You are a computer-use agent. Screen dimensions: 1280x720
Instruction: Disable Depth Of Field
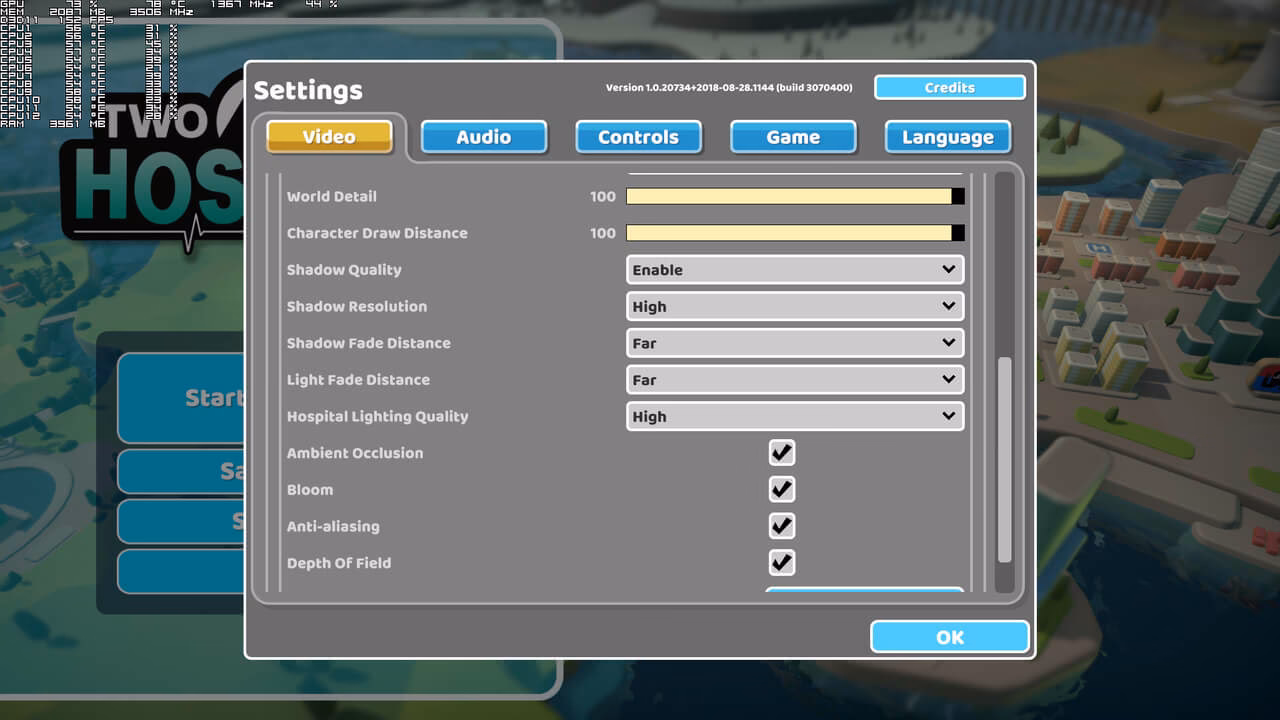click(x=781, y=562)
